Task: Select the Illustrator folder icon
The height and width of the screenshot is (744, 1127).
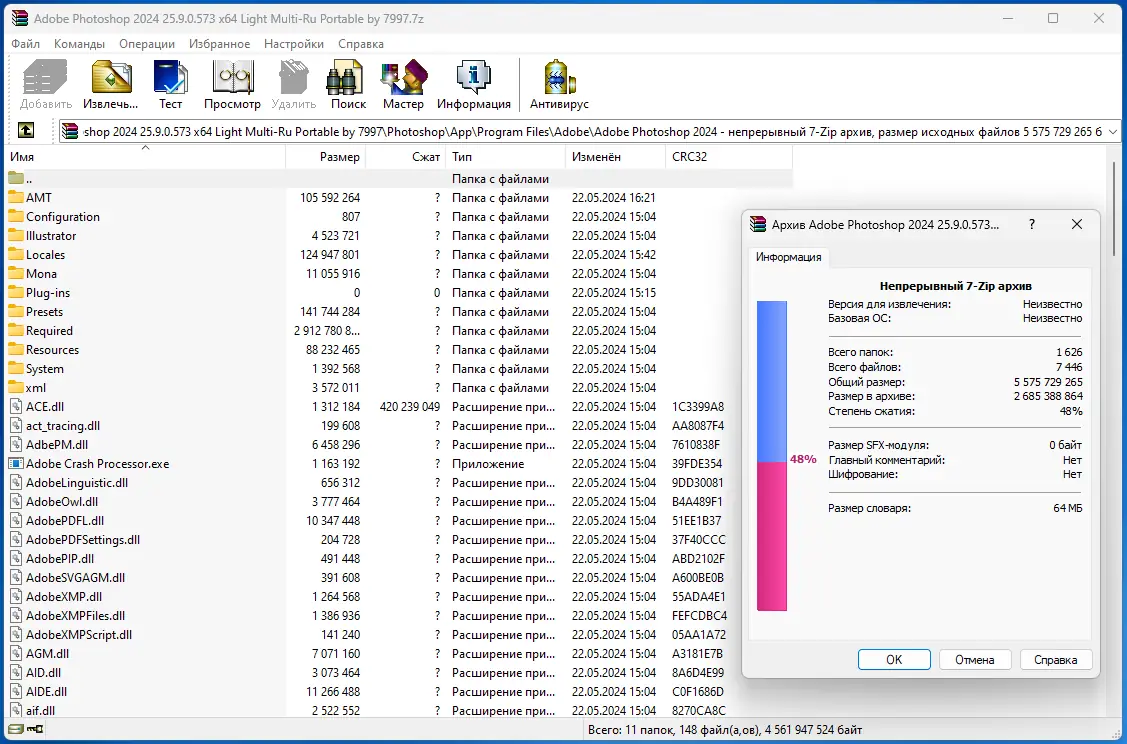Action: (x=16, y=235)
